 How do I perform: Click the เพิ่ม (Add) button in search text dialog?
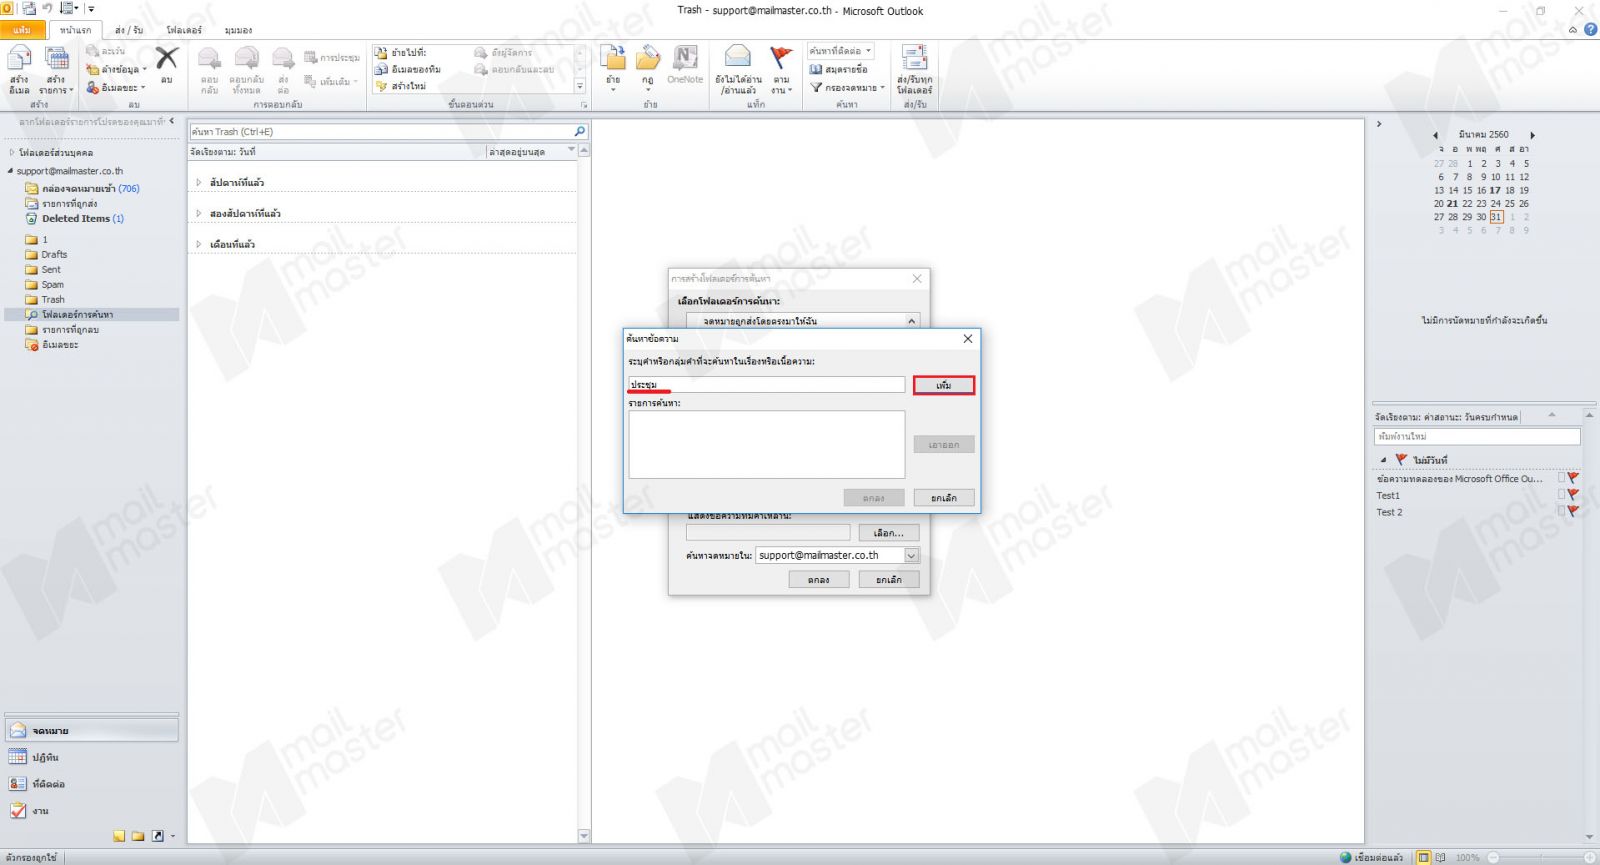coord(943,385)
